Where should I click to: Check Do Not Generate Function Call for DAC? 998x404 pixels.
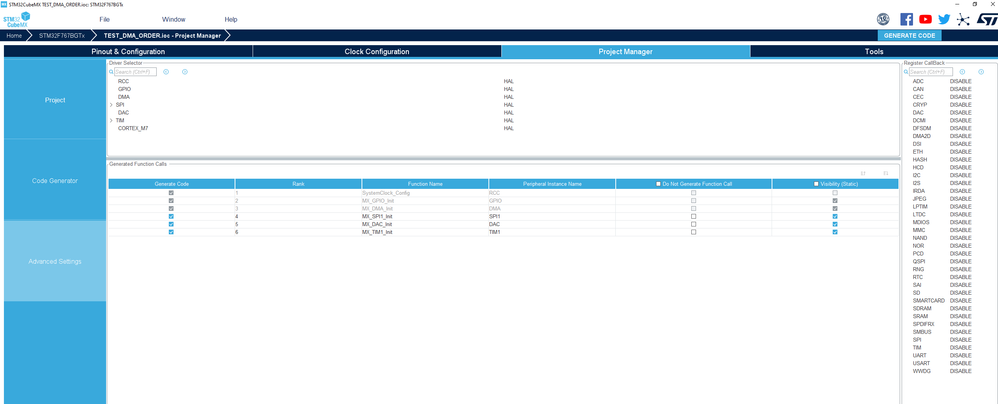(x=694, y=224)
